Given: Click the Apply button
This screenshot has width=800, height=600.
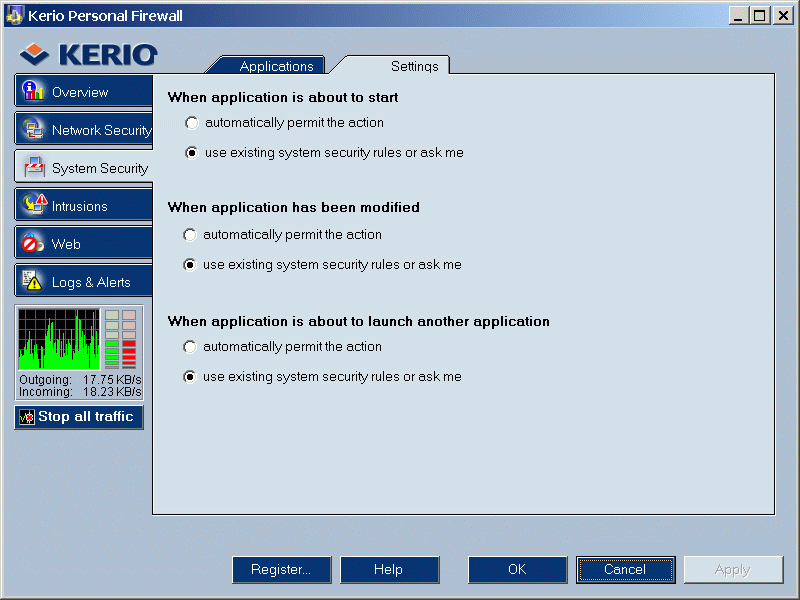Looking at the screenshot, I should [x=733, y=569].
